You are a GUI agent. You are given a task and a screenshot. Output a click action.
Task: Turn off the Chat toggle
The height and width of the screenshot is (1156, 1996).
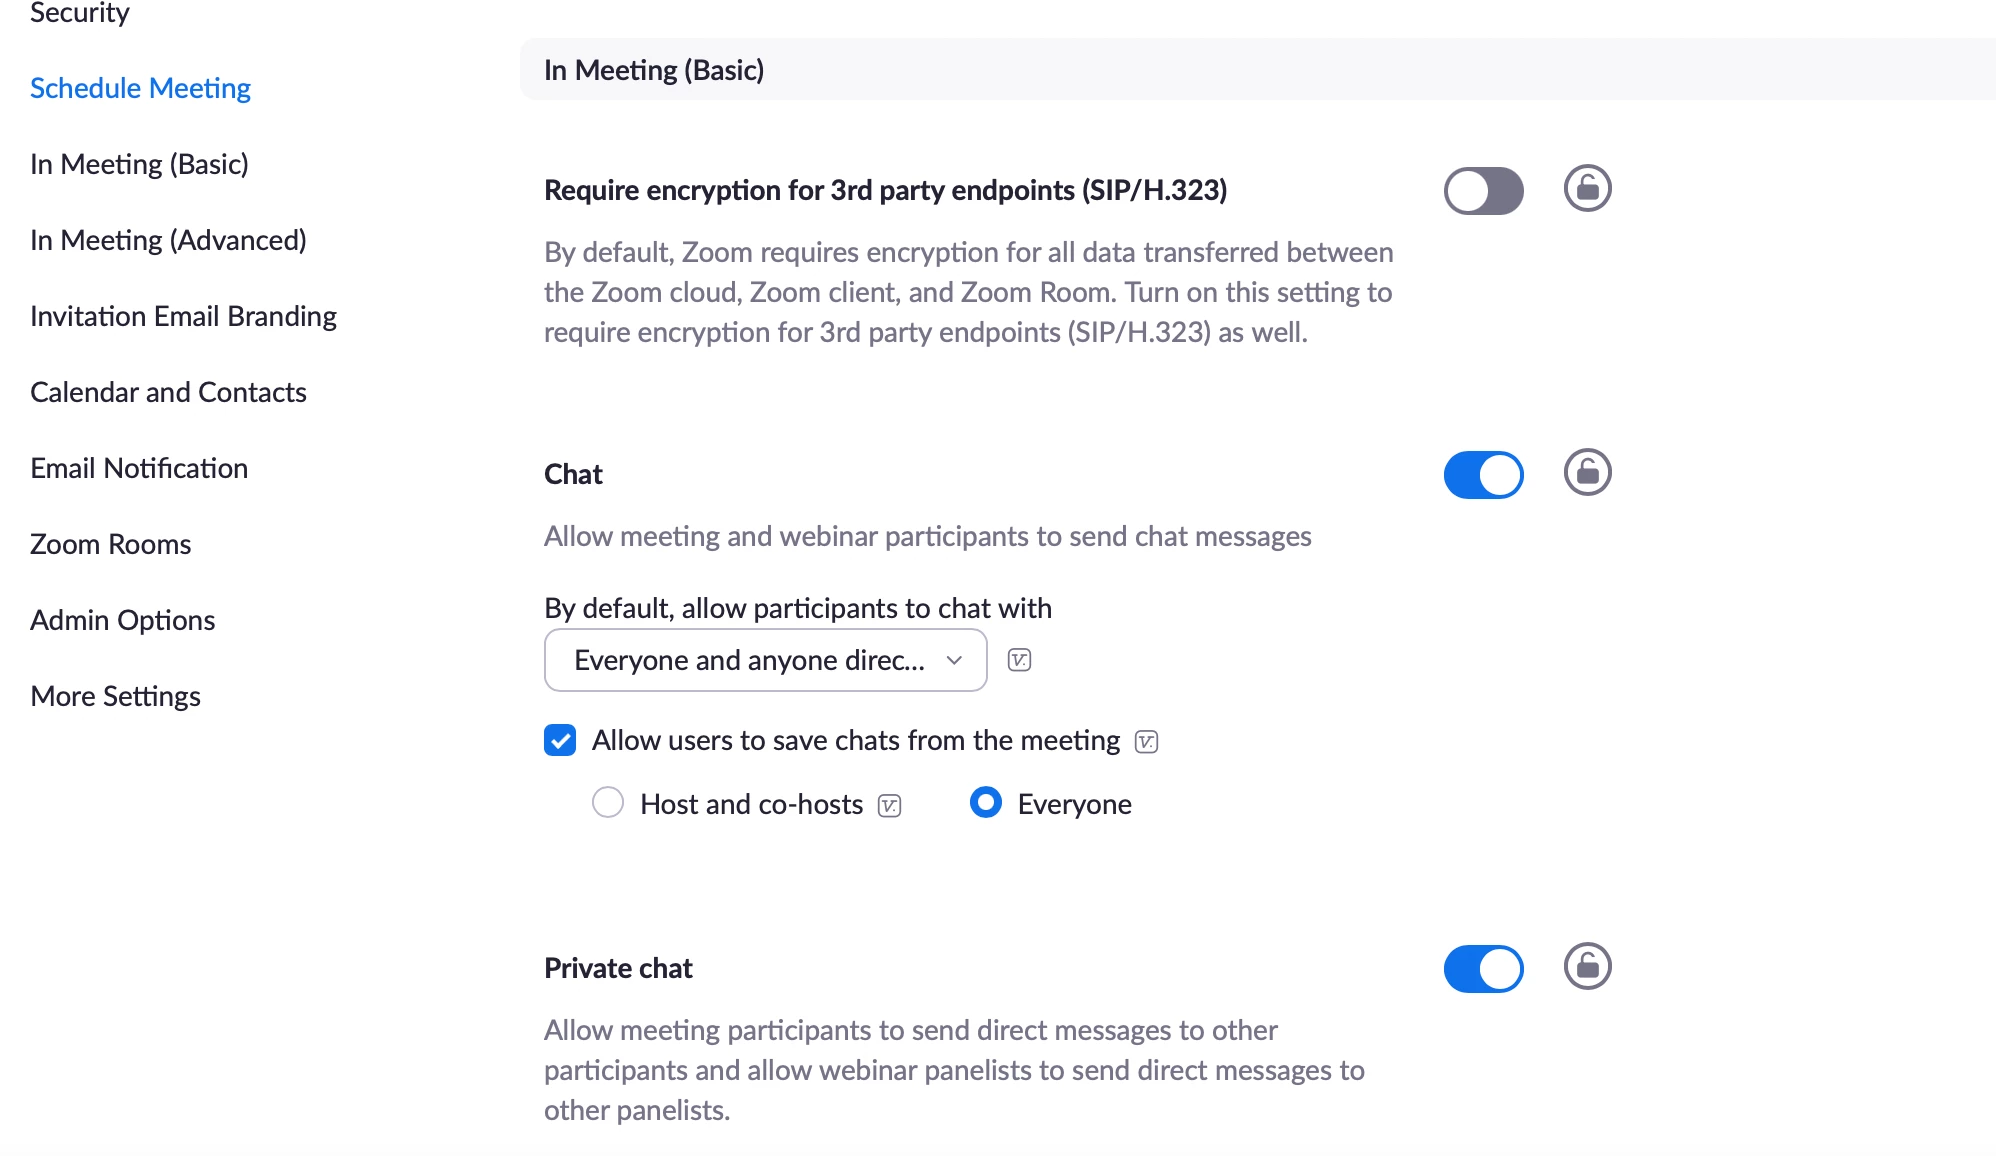1483,475
